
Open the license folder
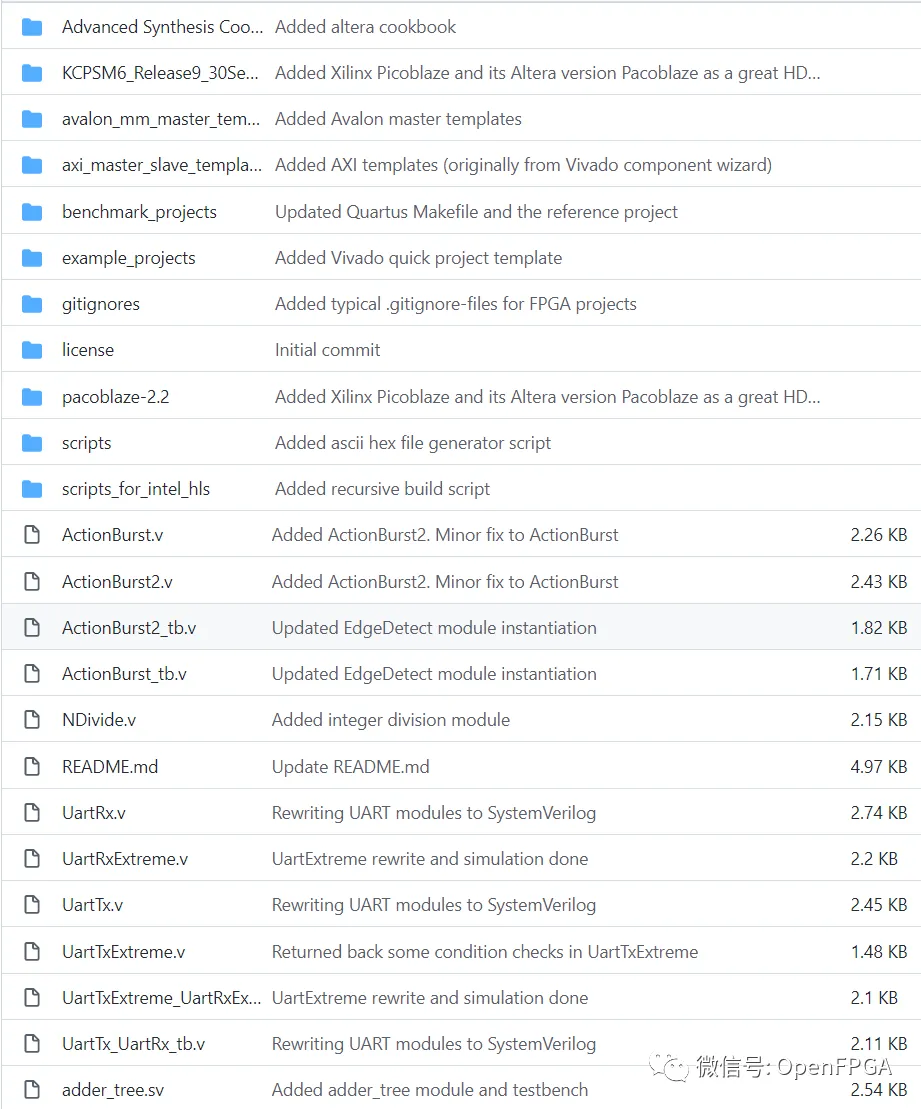[88, 350]
